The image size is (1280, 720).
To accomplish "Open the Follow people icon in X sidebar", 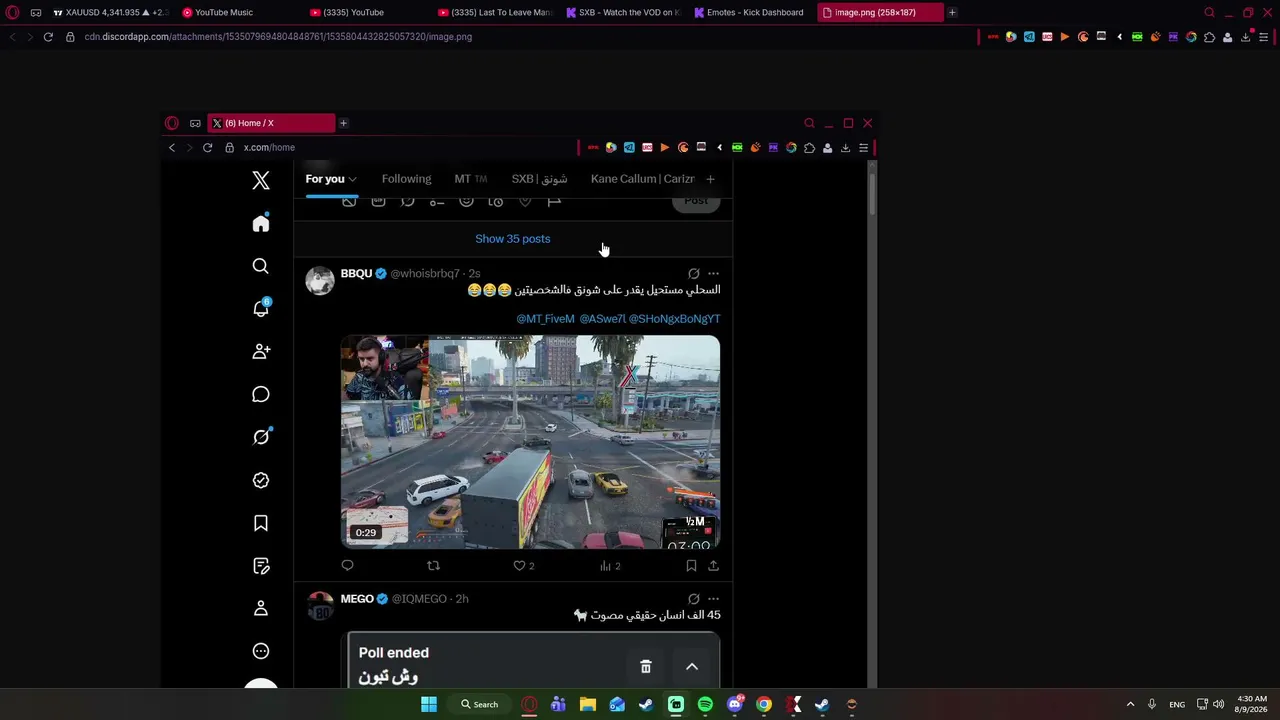I will pyautogui.click(x=261, y=351).
